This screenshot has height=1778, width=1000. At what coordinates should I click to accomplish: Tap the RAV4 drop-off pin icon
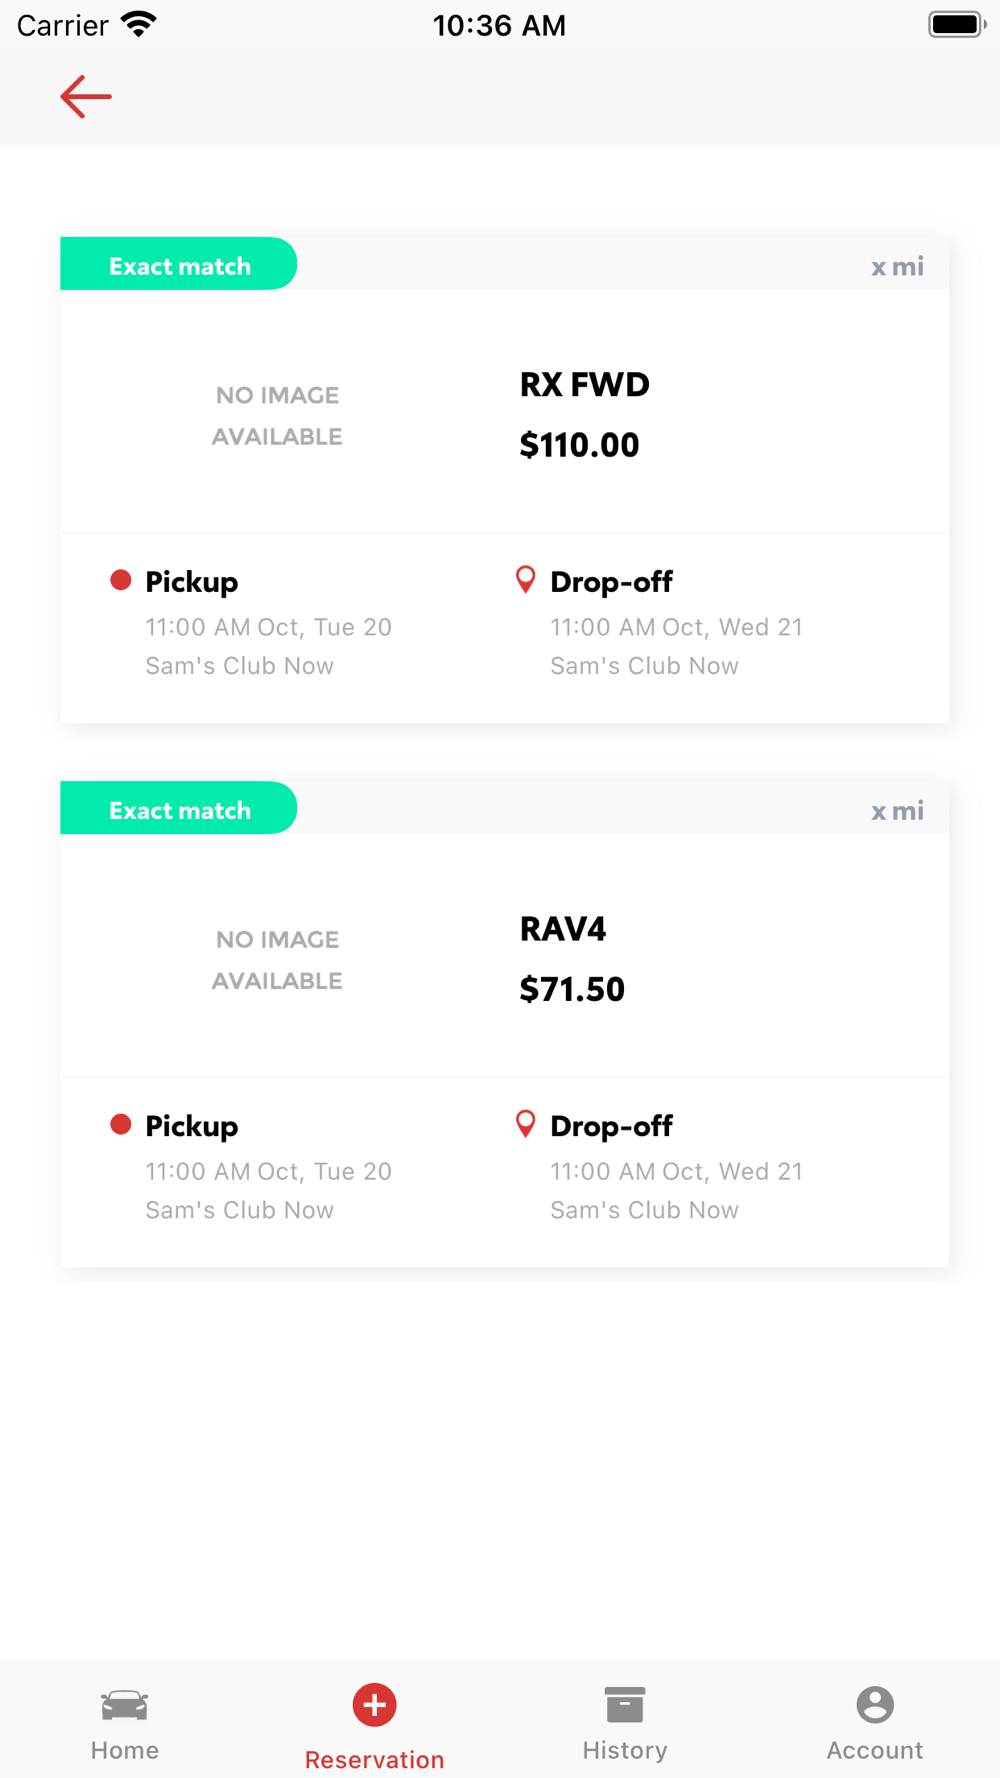[x=525, y=1124]
